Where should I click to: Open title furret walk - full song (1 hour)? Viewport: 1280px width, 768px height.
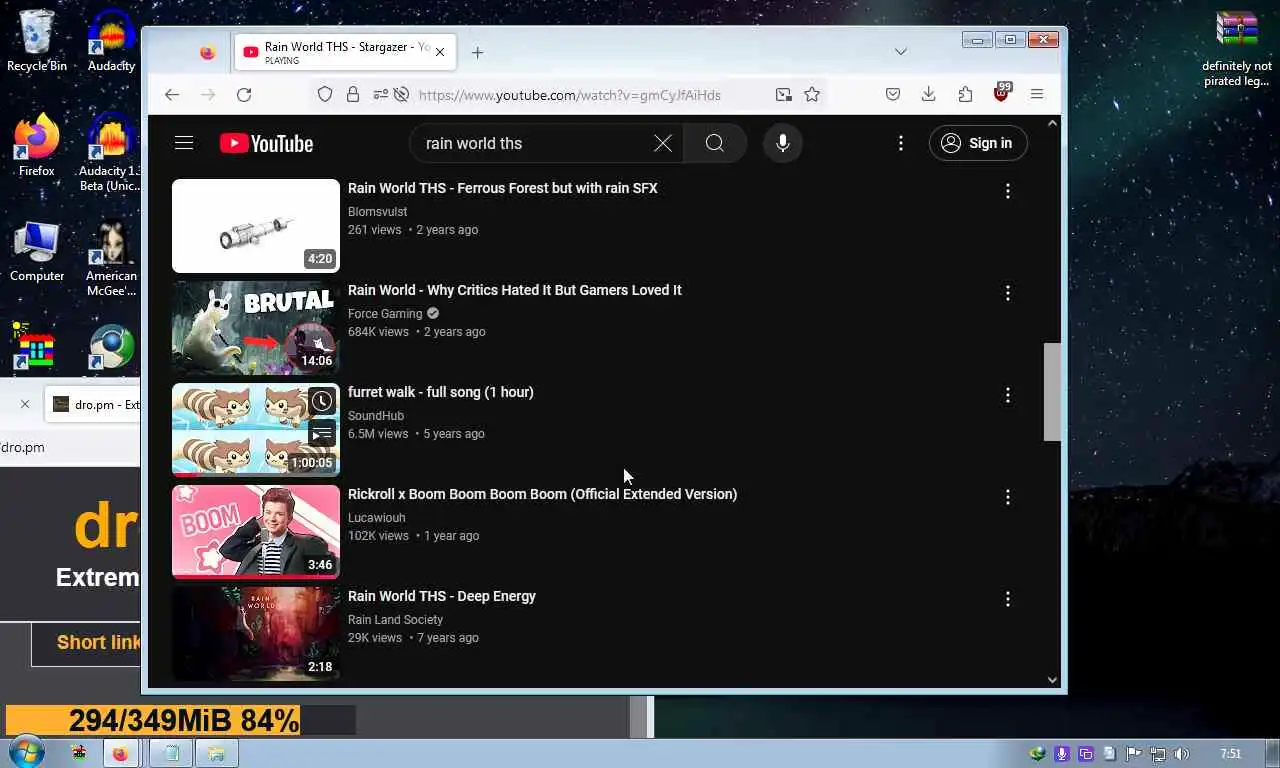pos(440,392)
